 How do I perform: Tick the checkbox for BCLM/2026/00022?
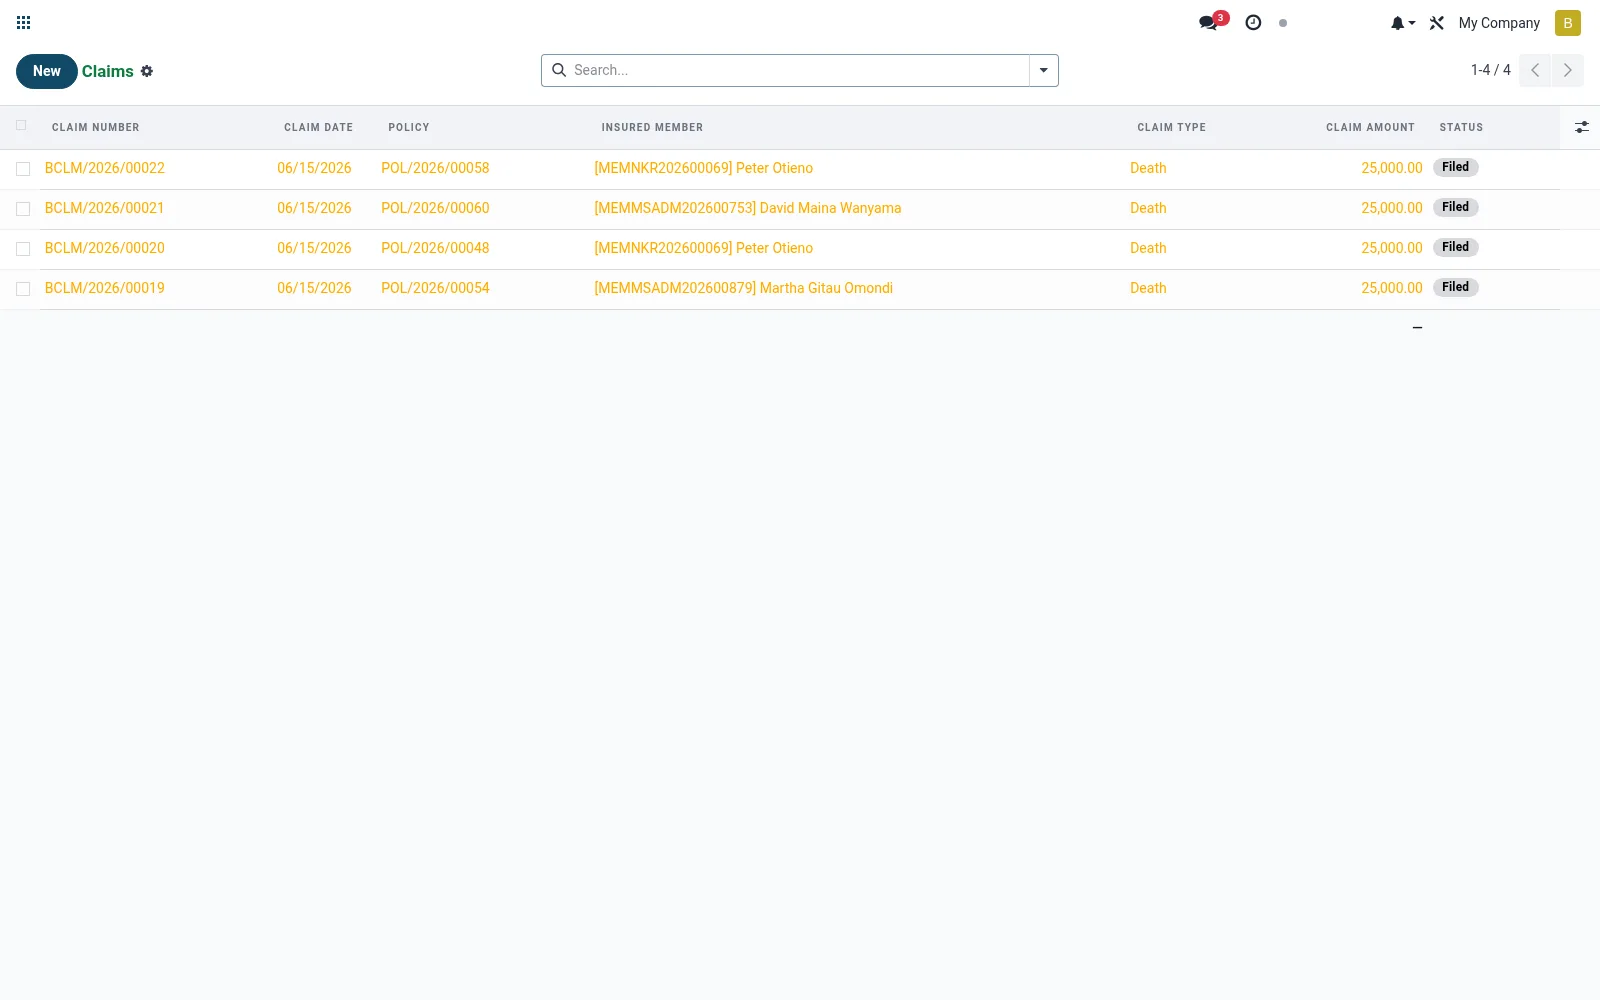[x=23, y=169]
